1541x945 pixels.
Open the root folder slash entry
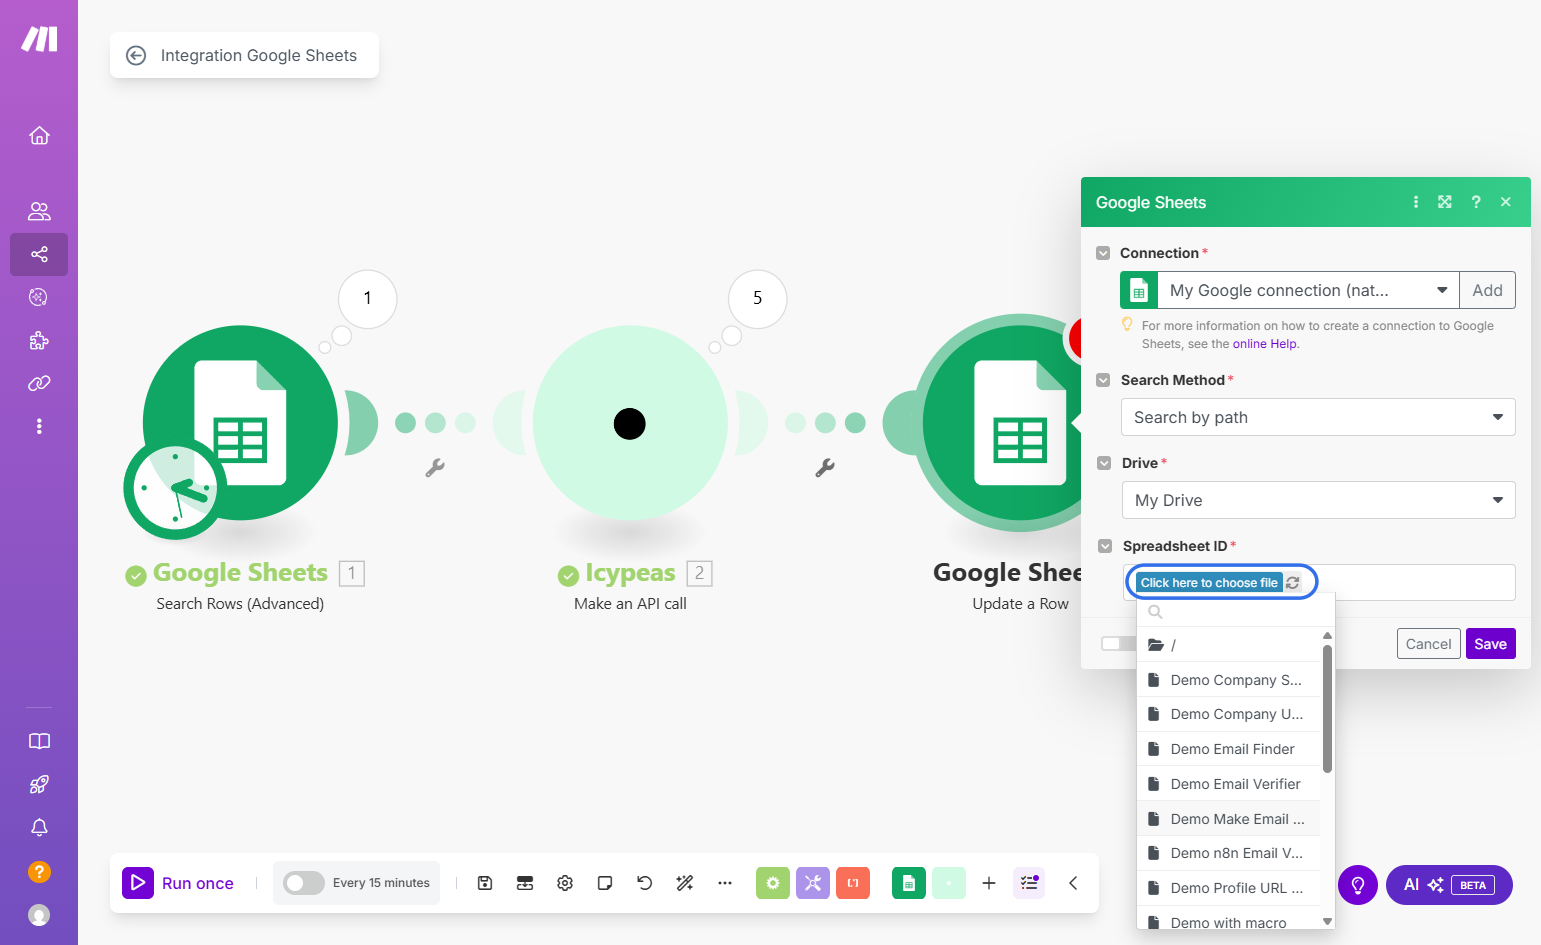tap(1229, 645)
